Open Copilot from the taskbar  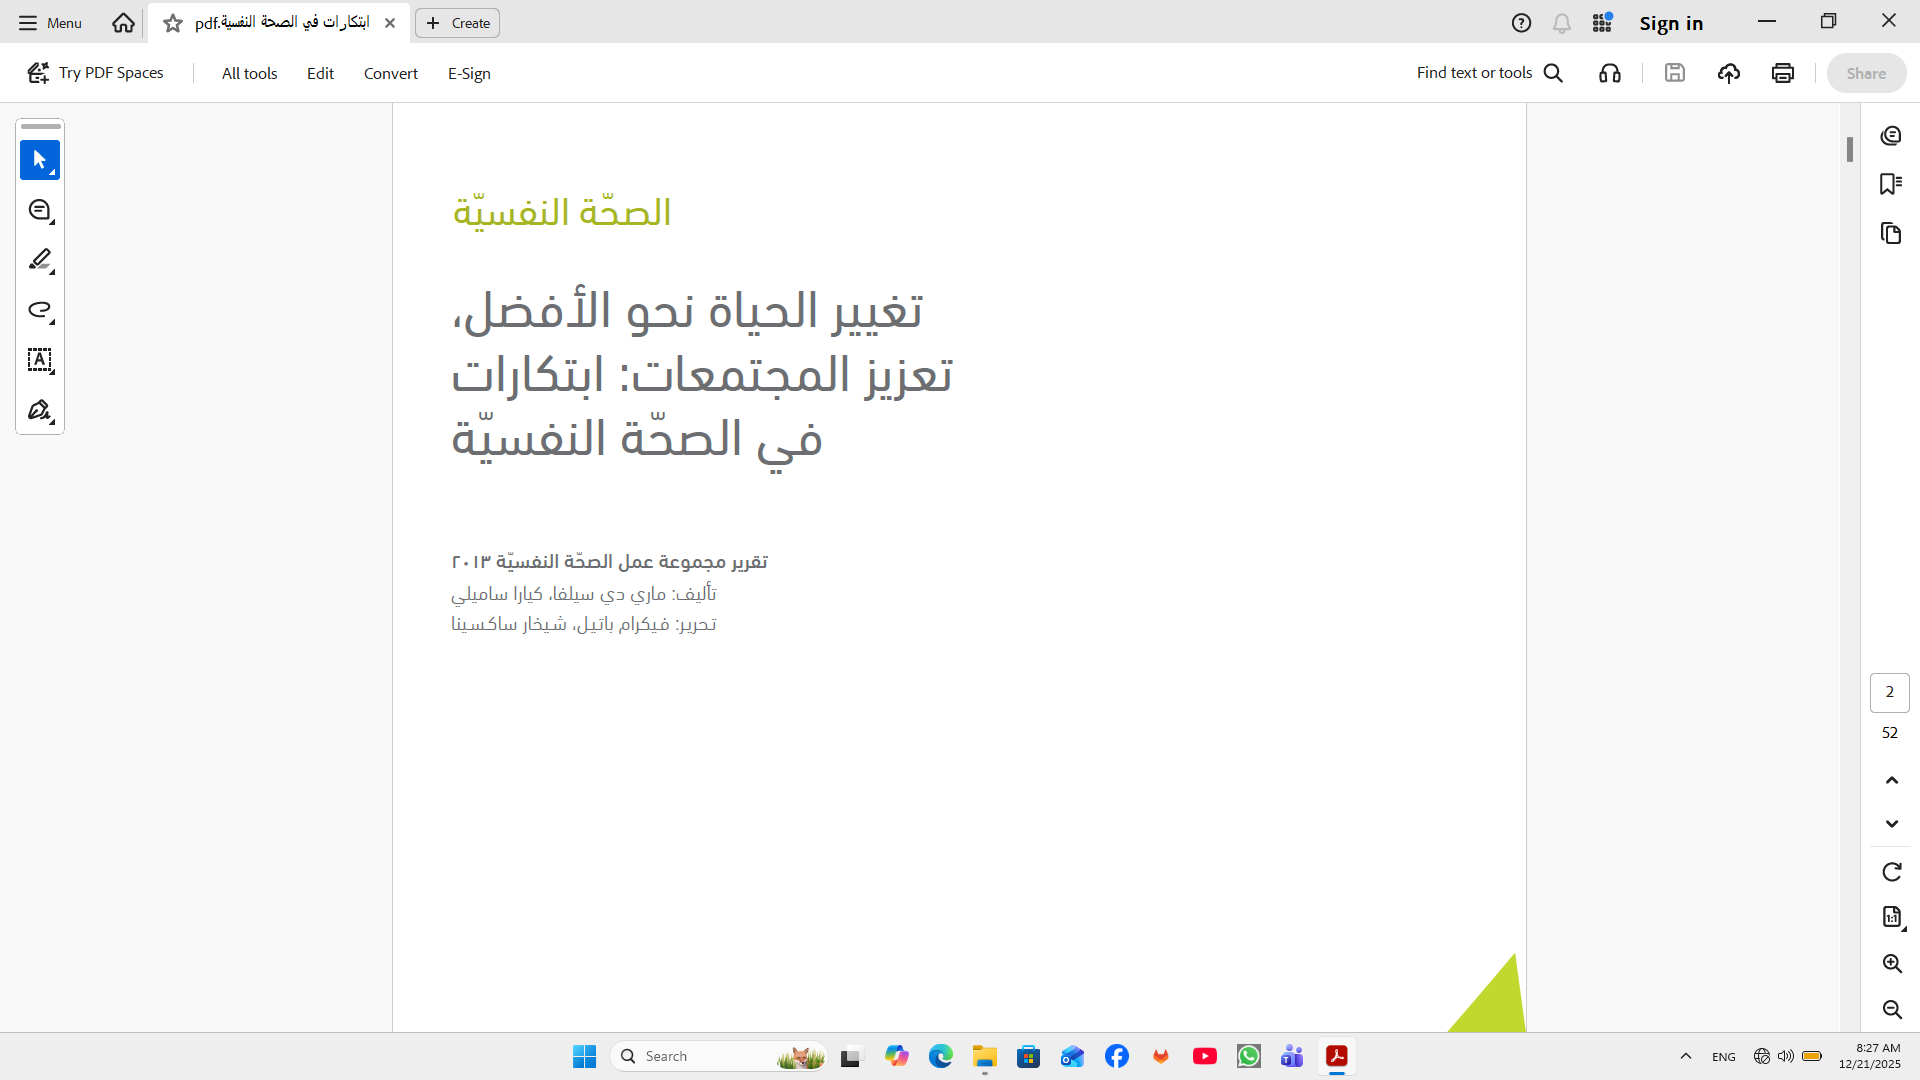(x=897, y=1056)
